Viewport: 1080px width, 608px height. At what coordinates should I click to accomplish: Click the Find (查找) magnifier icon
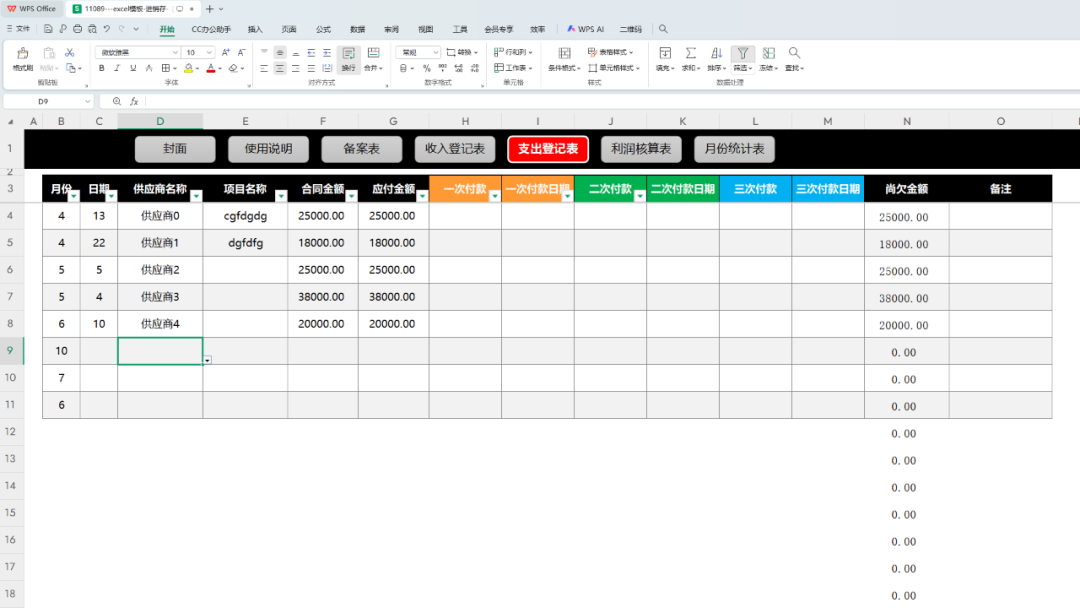pyautogui.click(x=794, y=53)
